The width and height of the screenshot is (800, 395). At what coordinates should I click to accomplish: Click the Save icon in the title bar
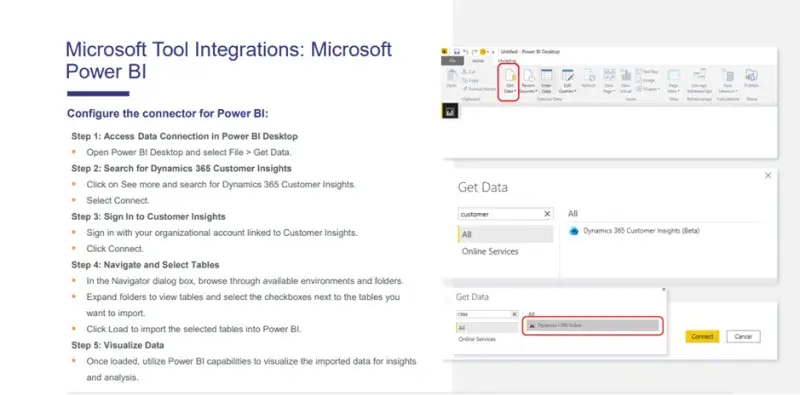[x=457, y=52]
